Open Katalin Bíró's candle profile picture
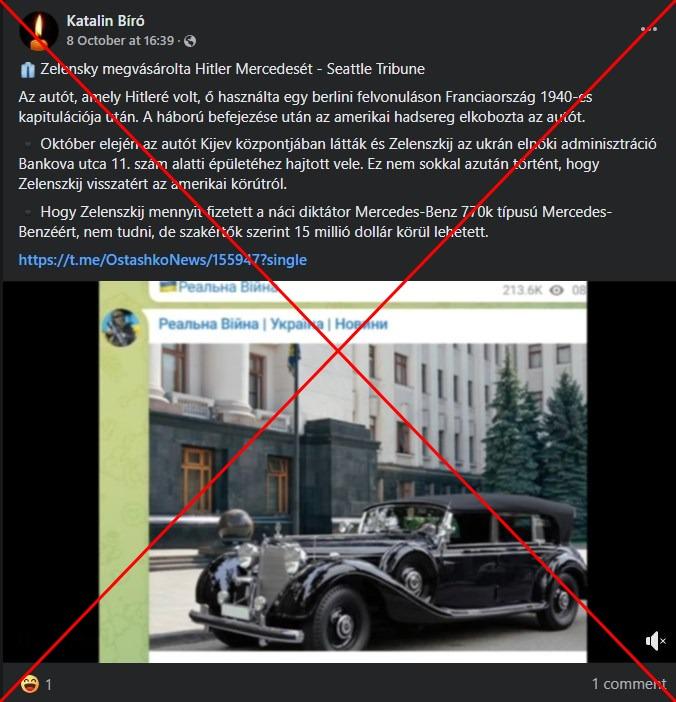 click(39, 31)
